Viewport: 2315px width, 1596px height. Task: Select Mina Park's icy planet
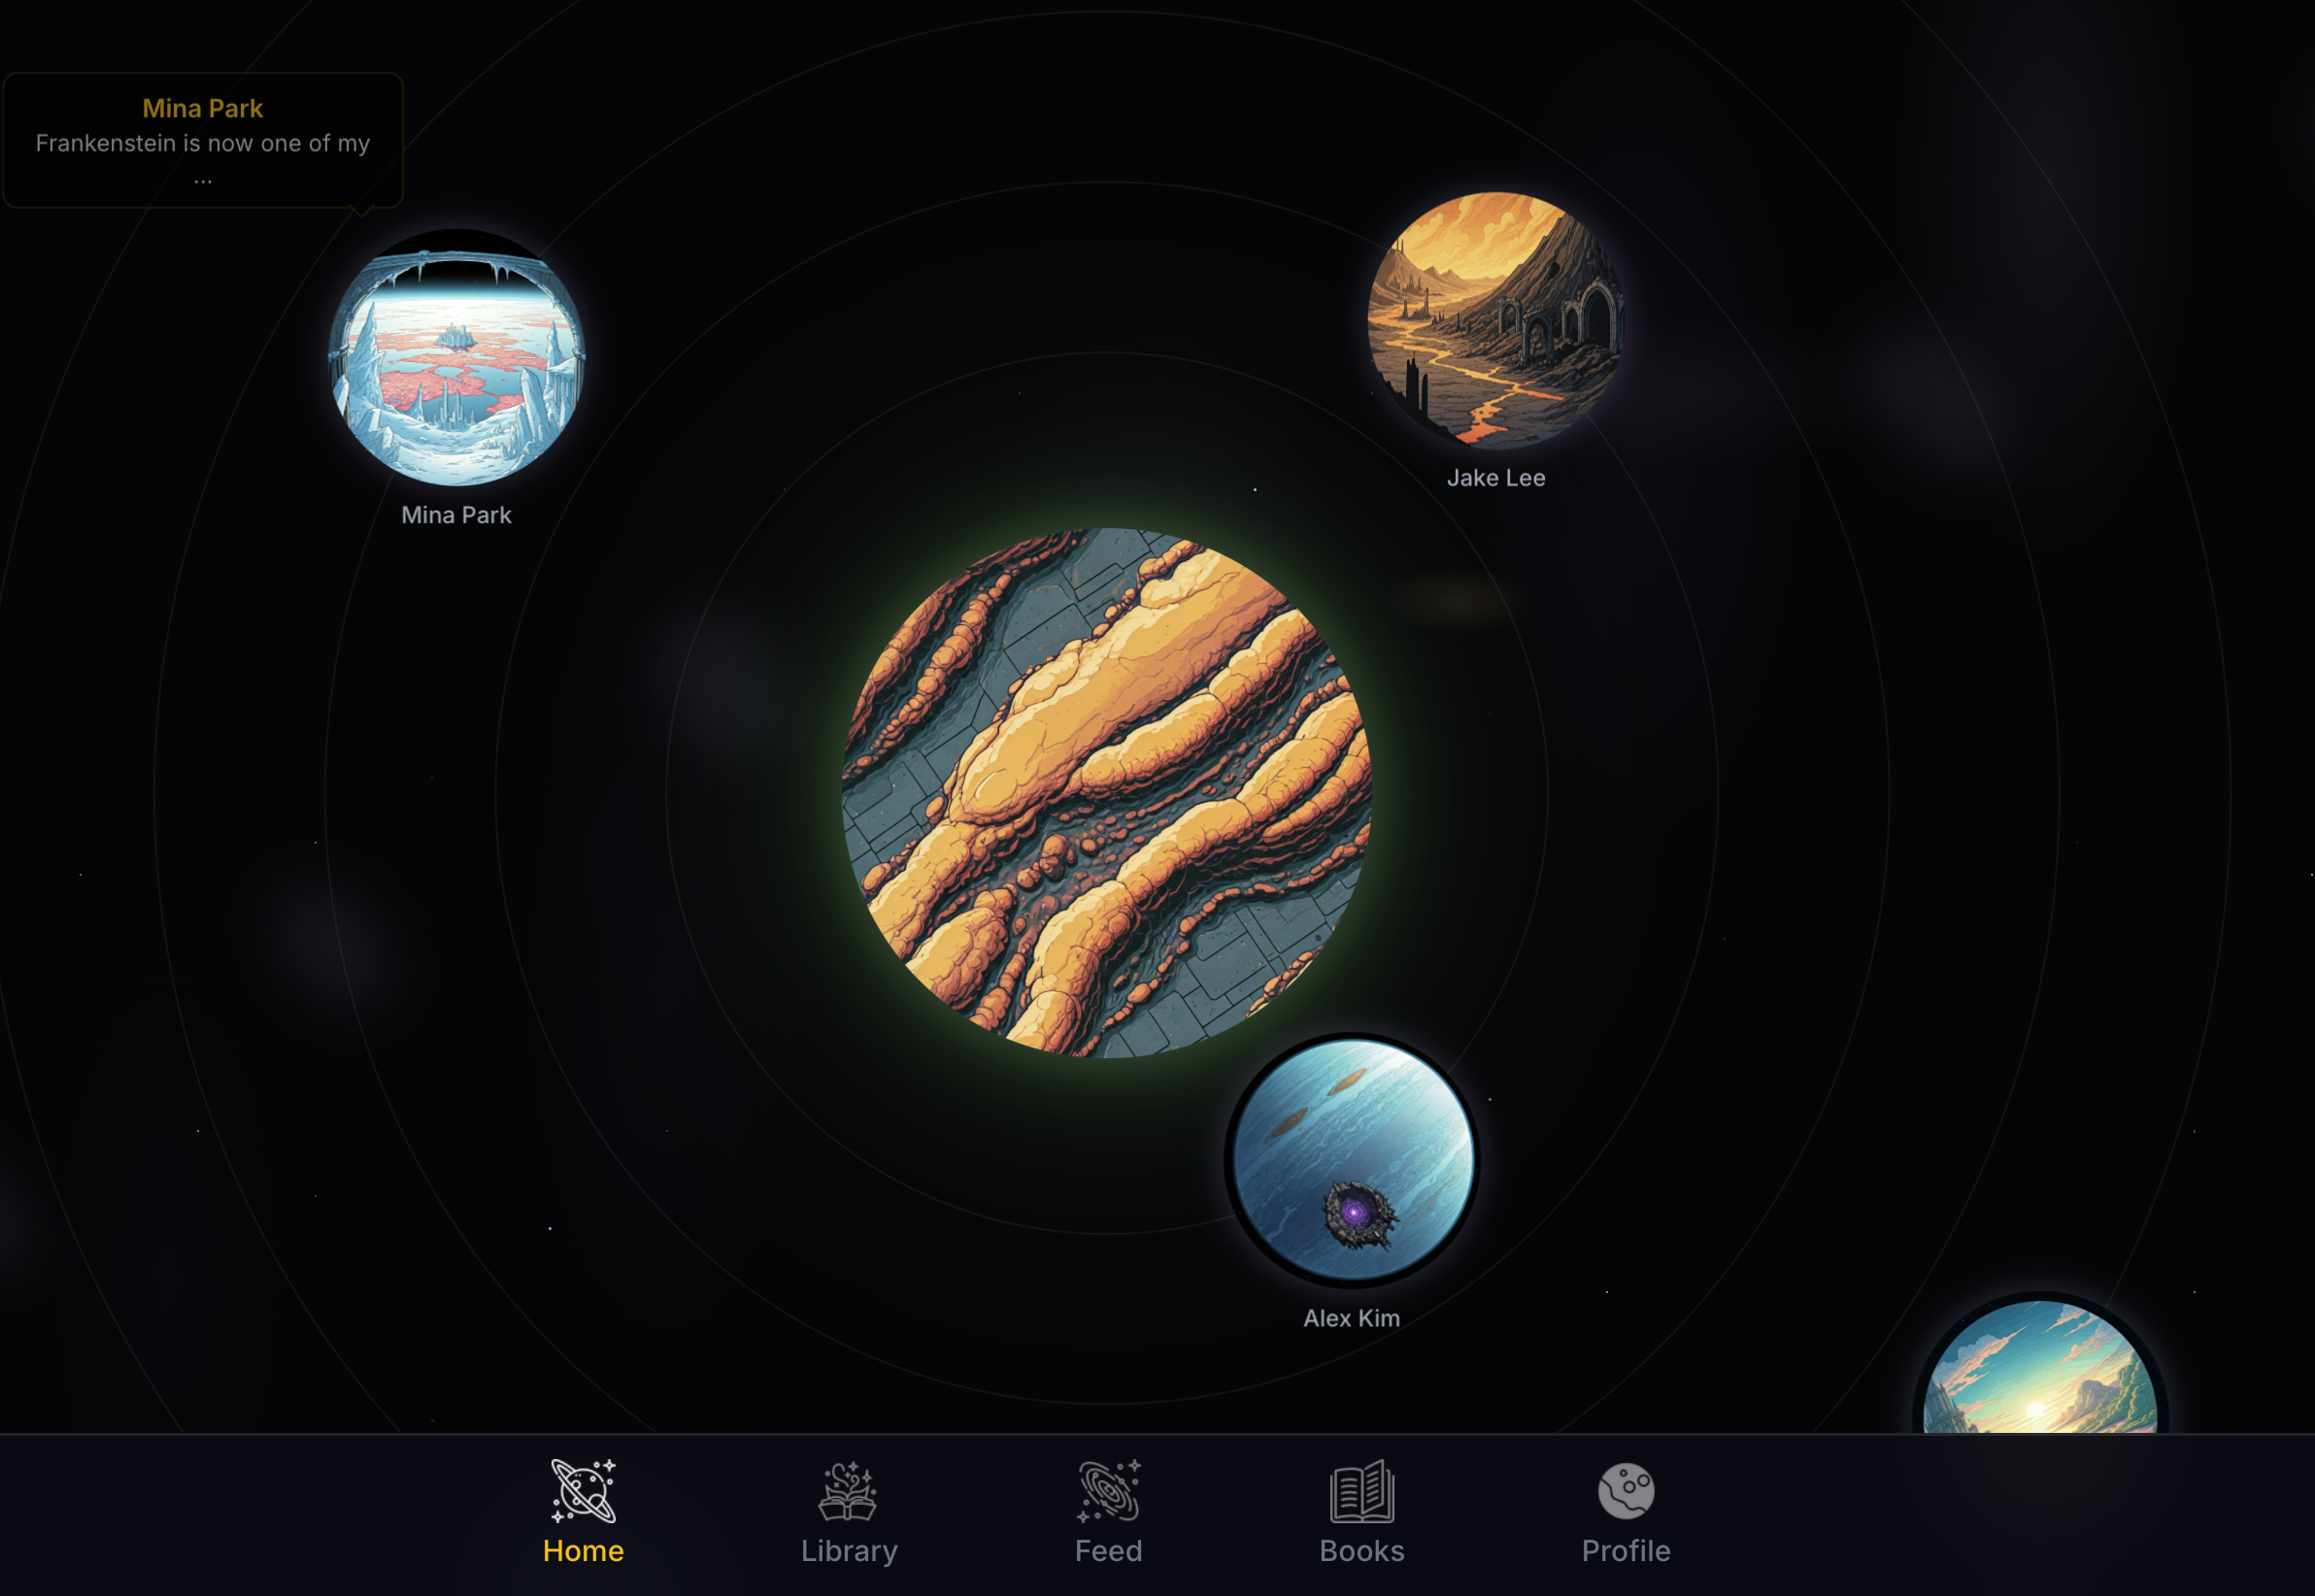point(457,358)
